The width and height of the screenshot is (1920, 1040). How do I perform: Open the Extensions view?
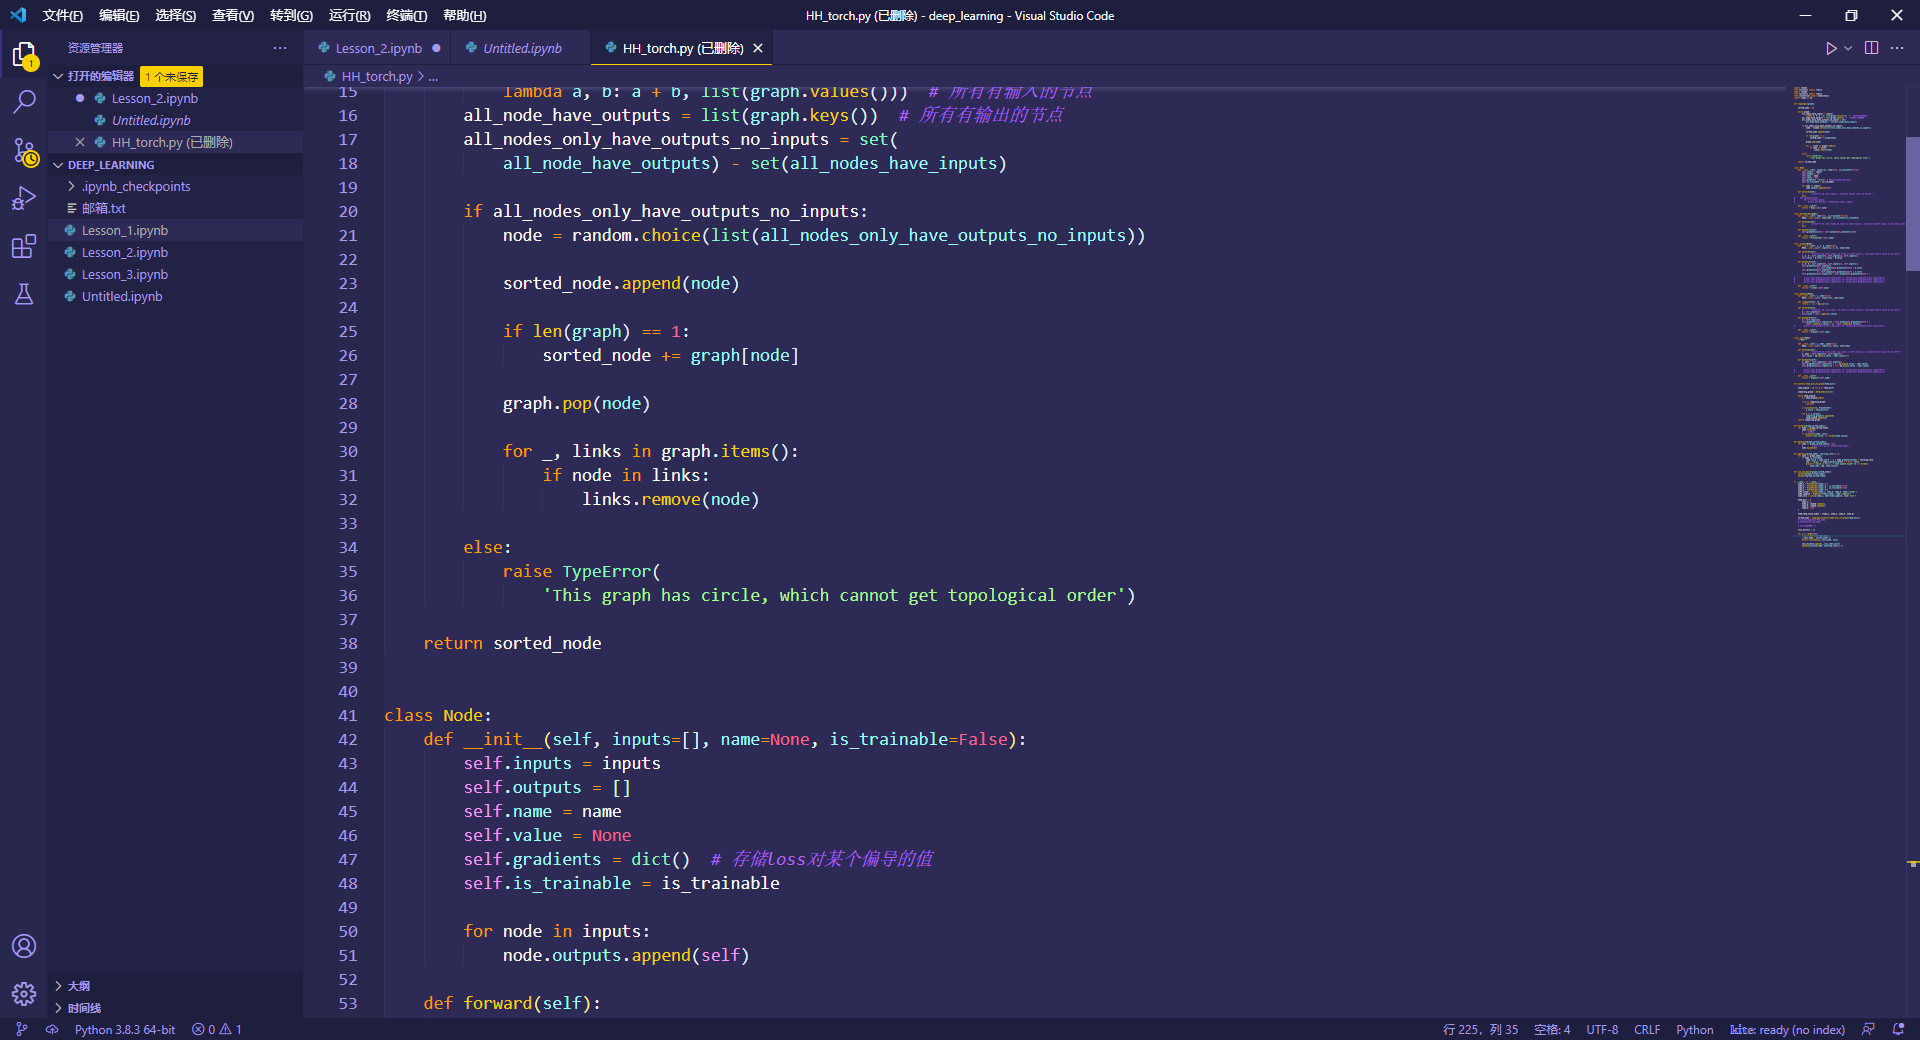pos(24,247)
